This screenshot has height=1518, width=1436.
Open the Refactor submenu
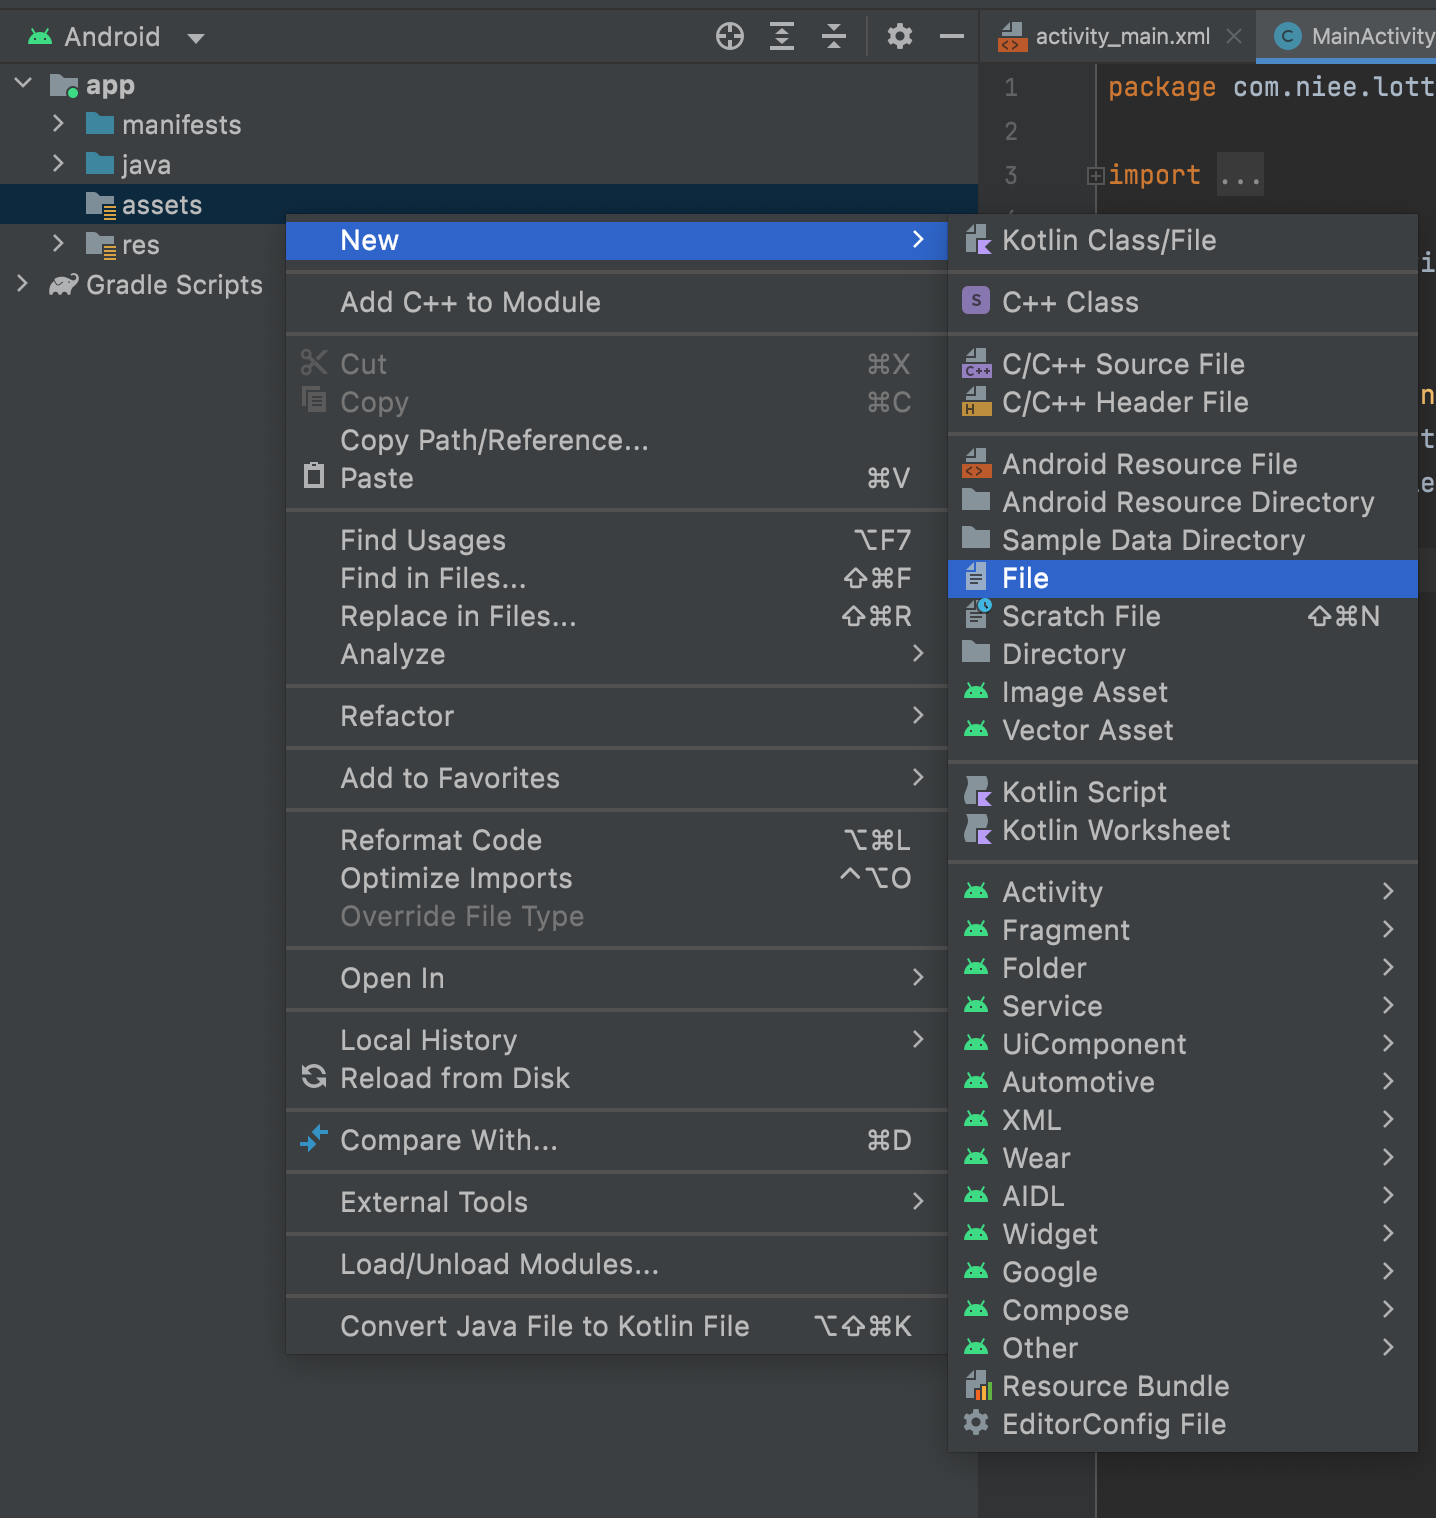point(617,717)
